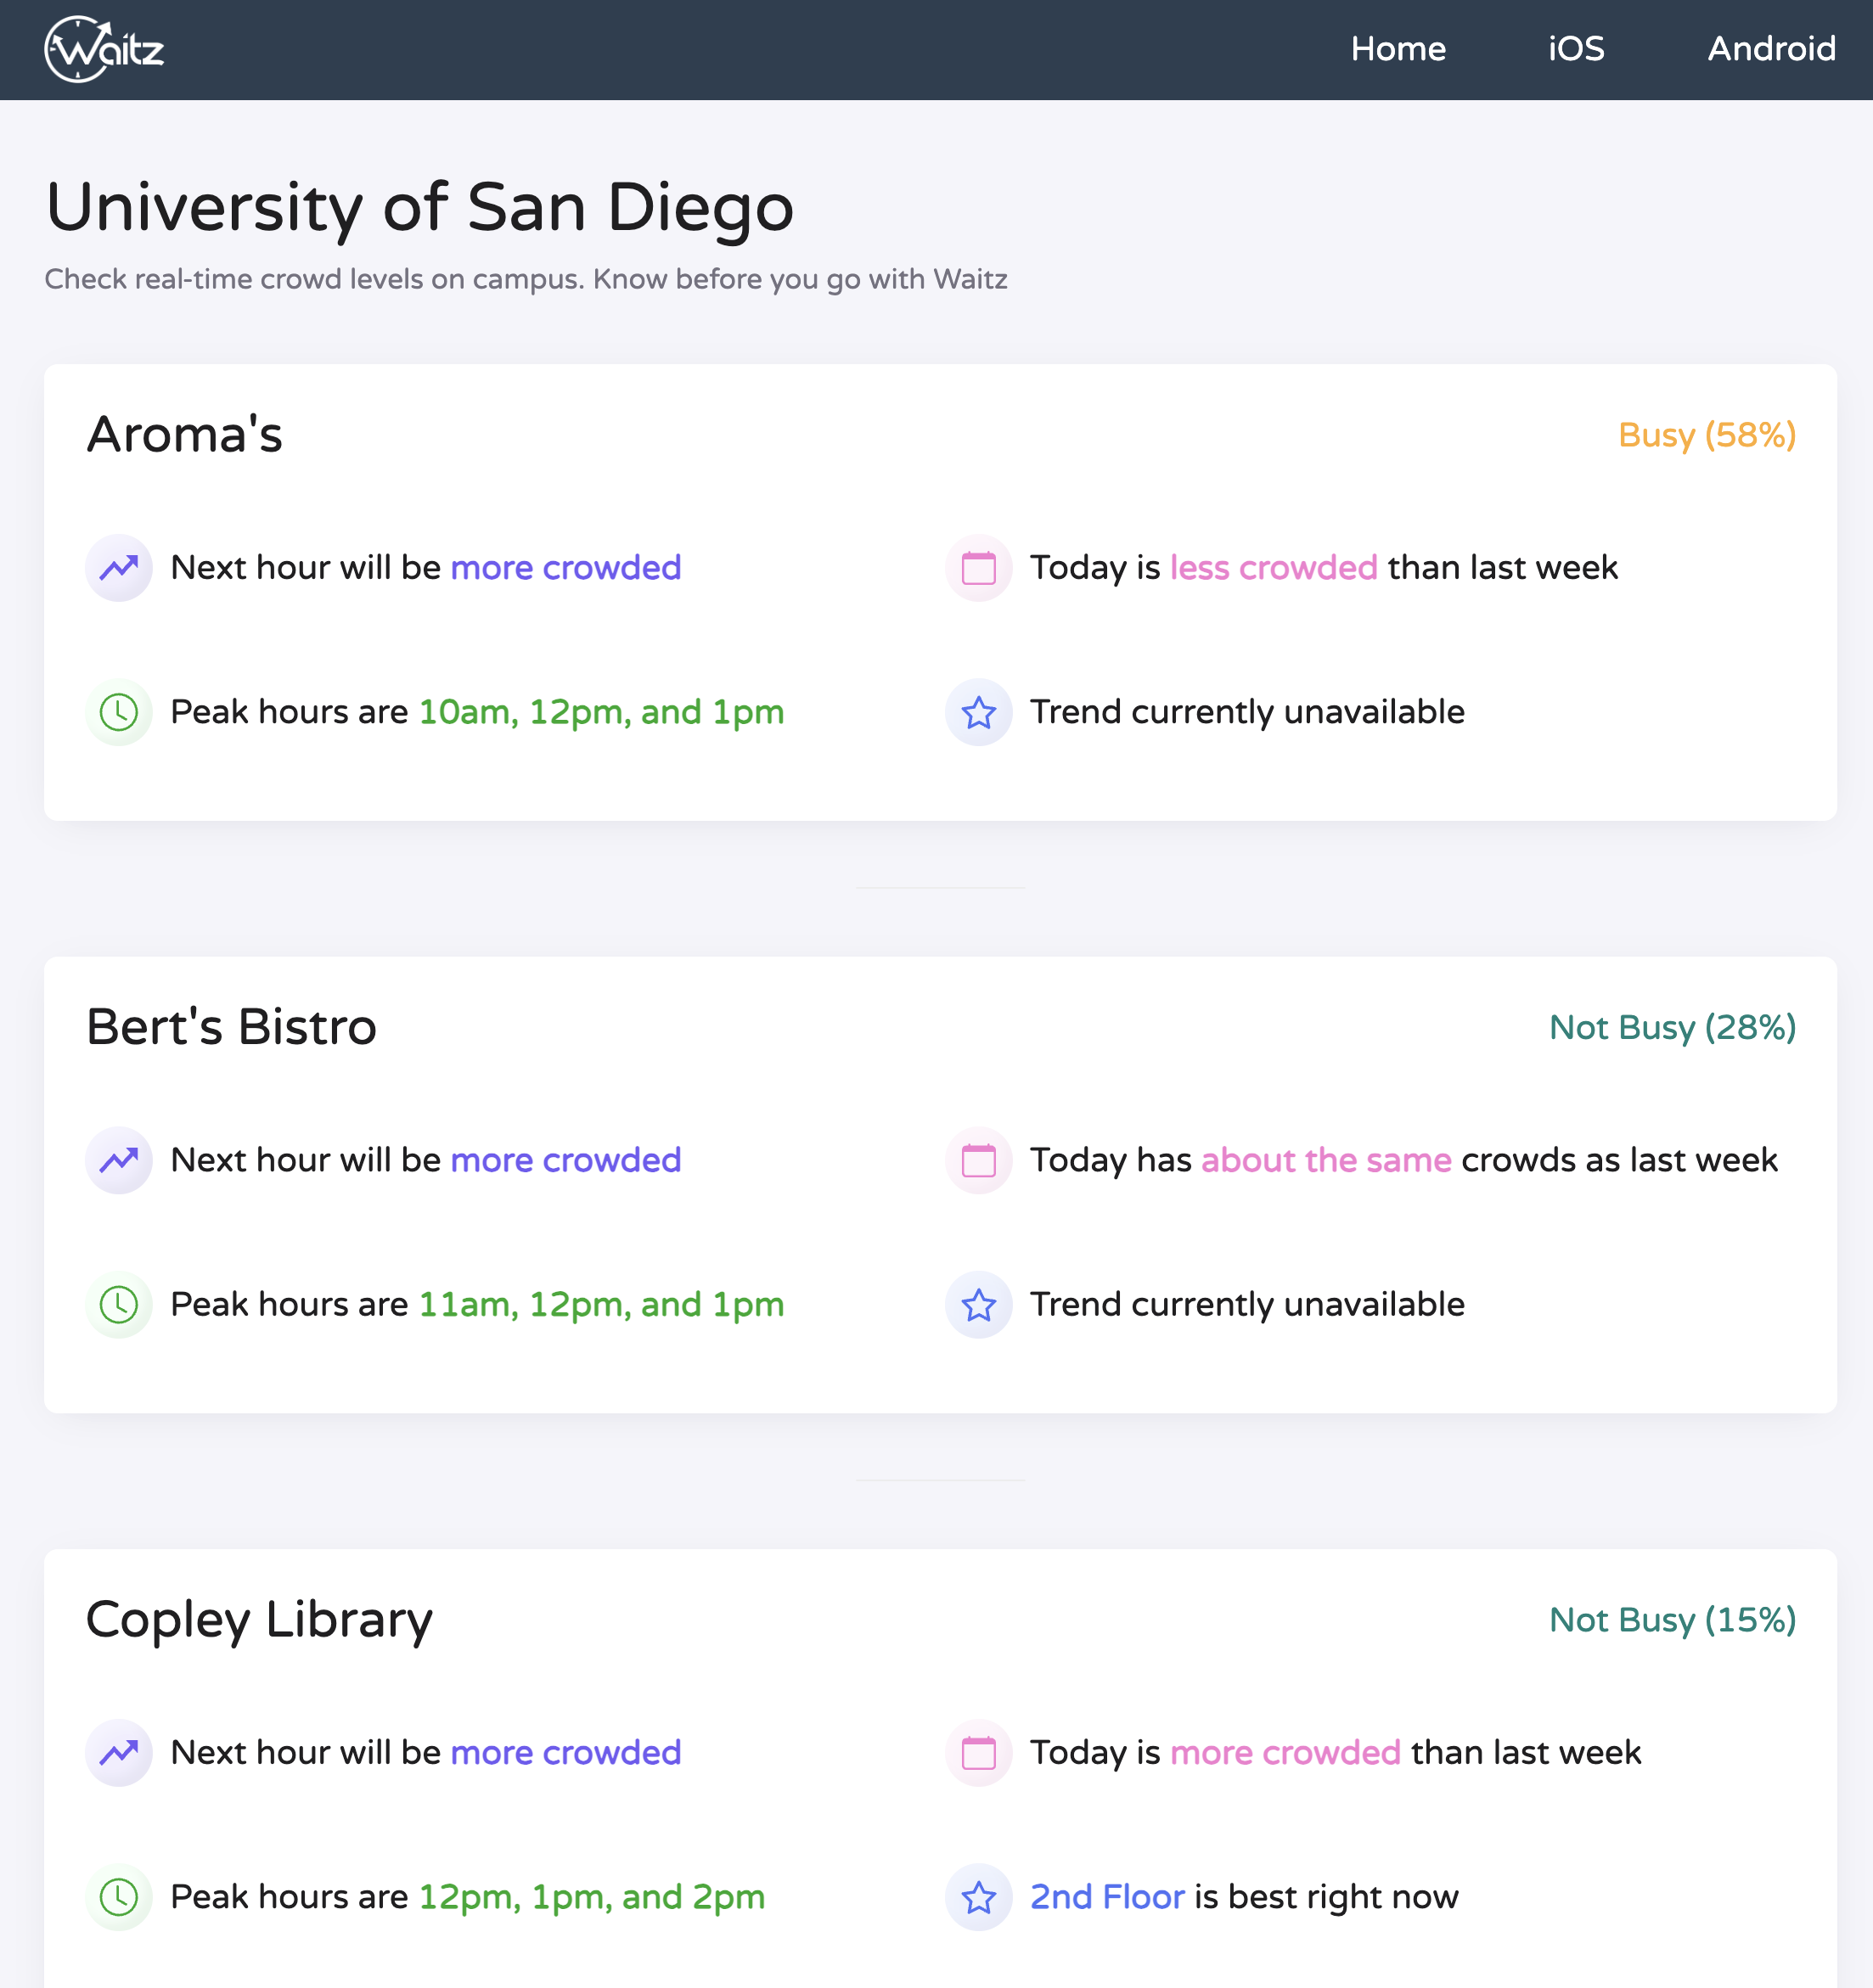
Task: Click Bert's Bistro pink calendar icon
Action: point(978,1160)
